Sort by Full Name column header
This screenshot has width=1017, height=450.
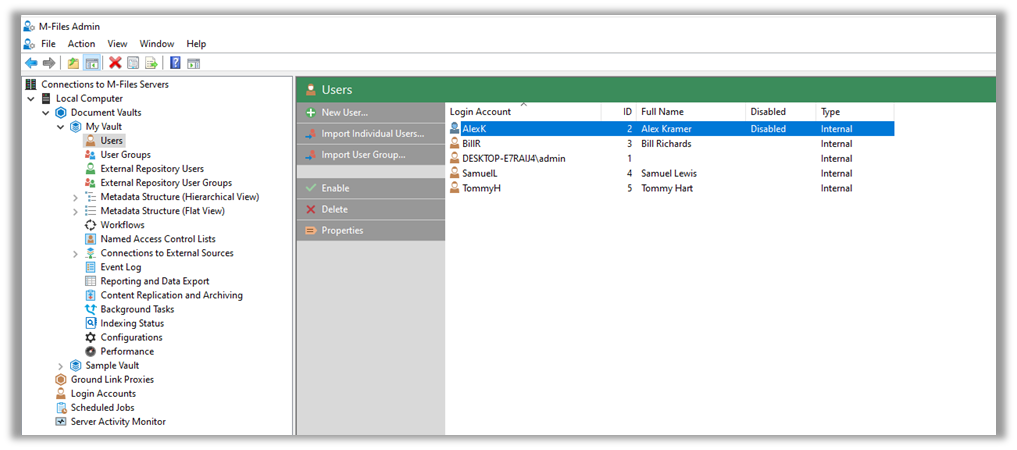point(691,112)
